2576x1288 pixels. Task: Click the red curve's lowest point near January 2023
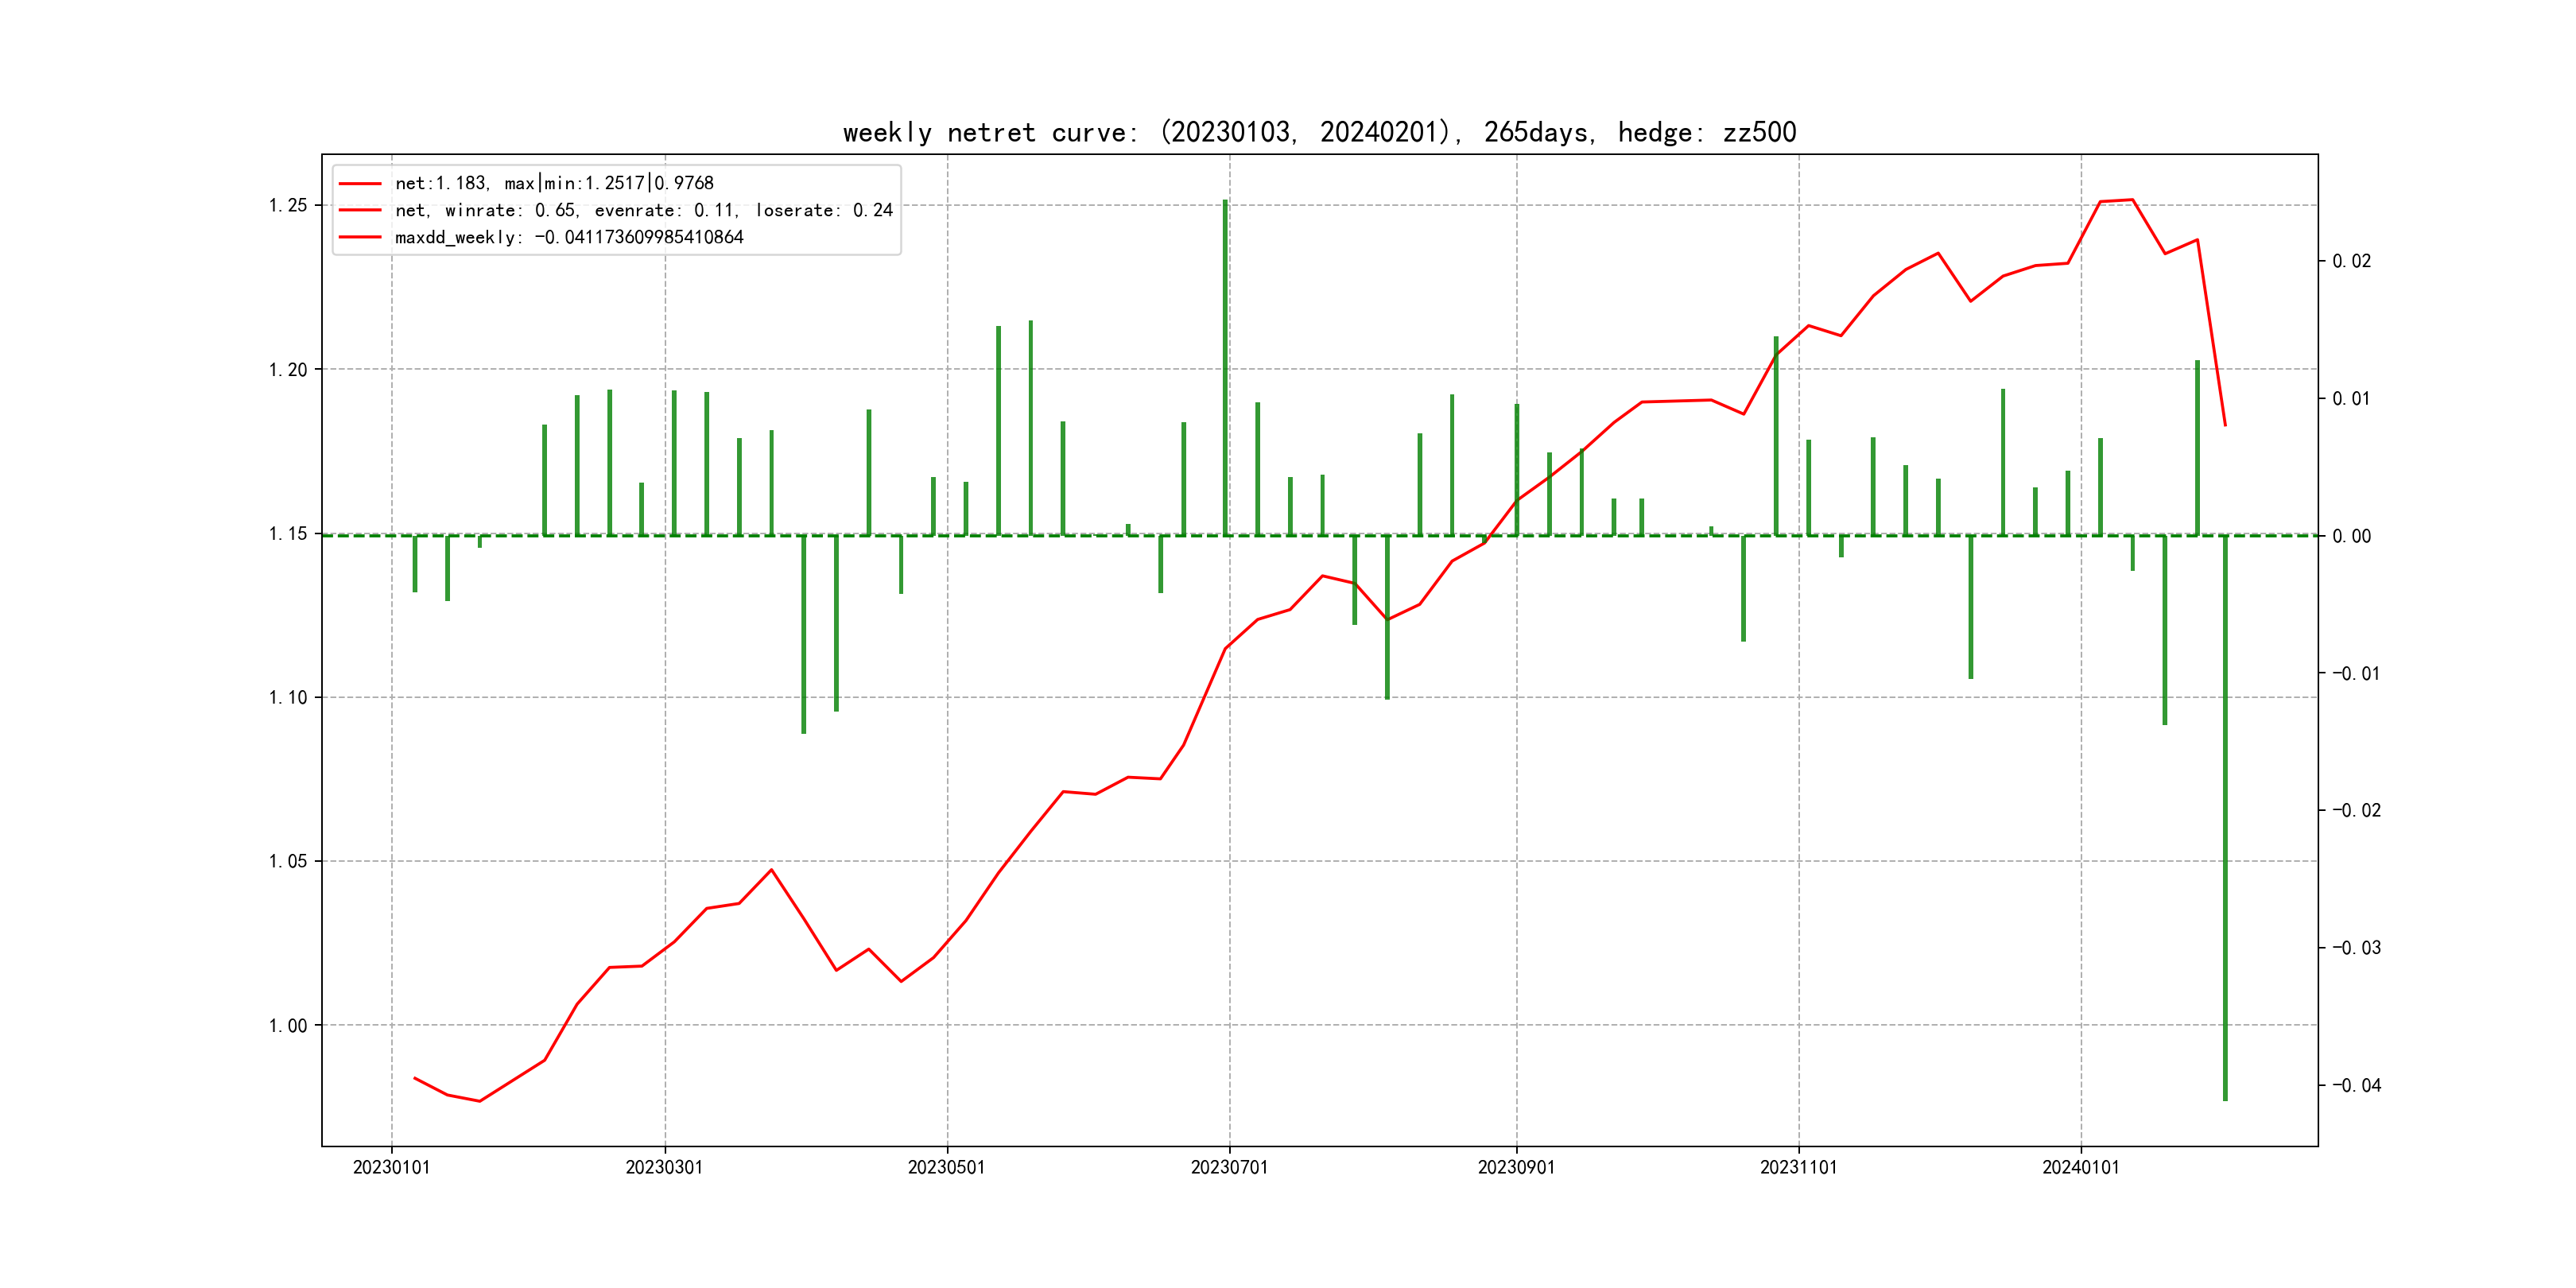pyautogui.click(x=480, y=1101)
